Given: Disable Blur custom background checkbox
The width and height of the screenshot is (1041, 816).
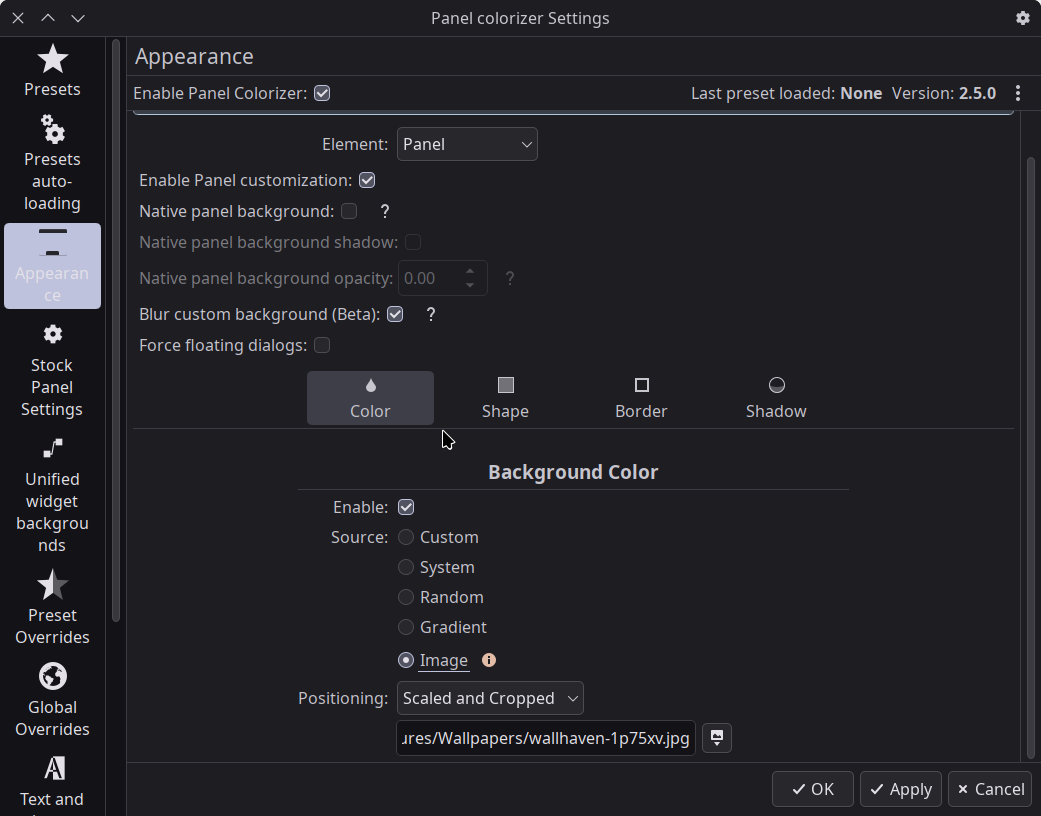Looking at the screenshot, I should [395, 314].
